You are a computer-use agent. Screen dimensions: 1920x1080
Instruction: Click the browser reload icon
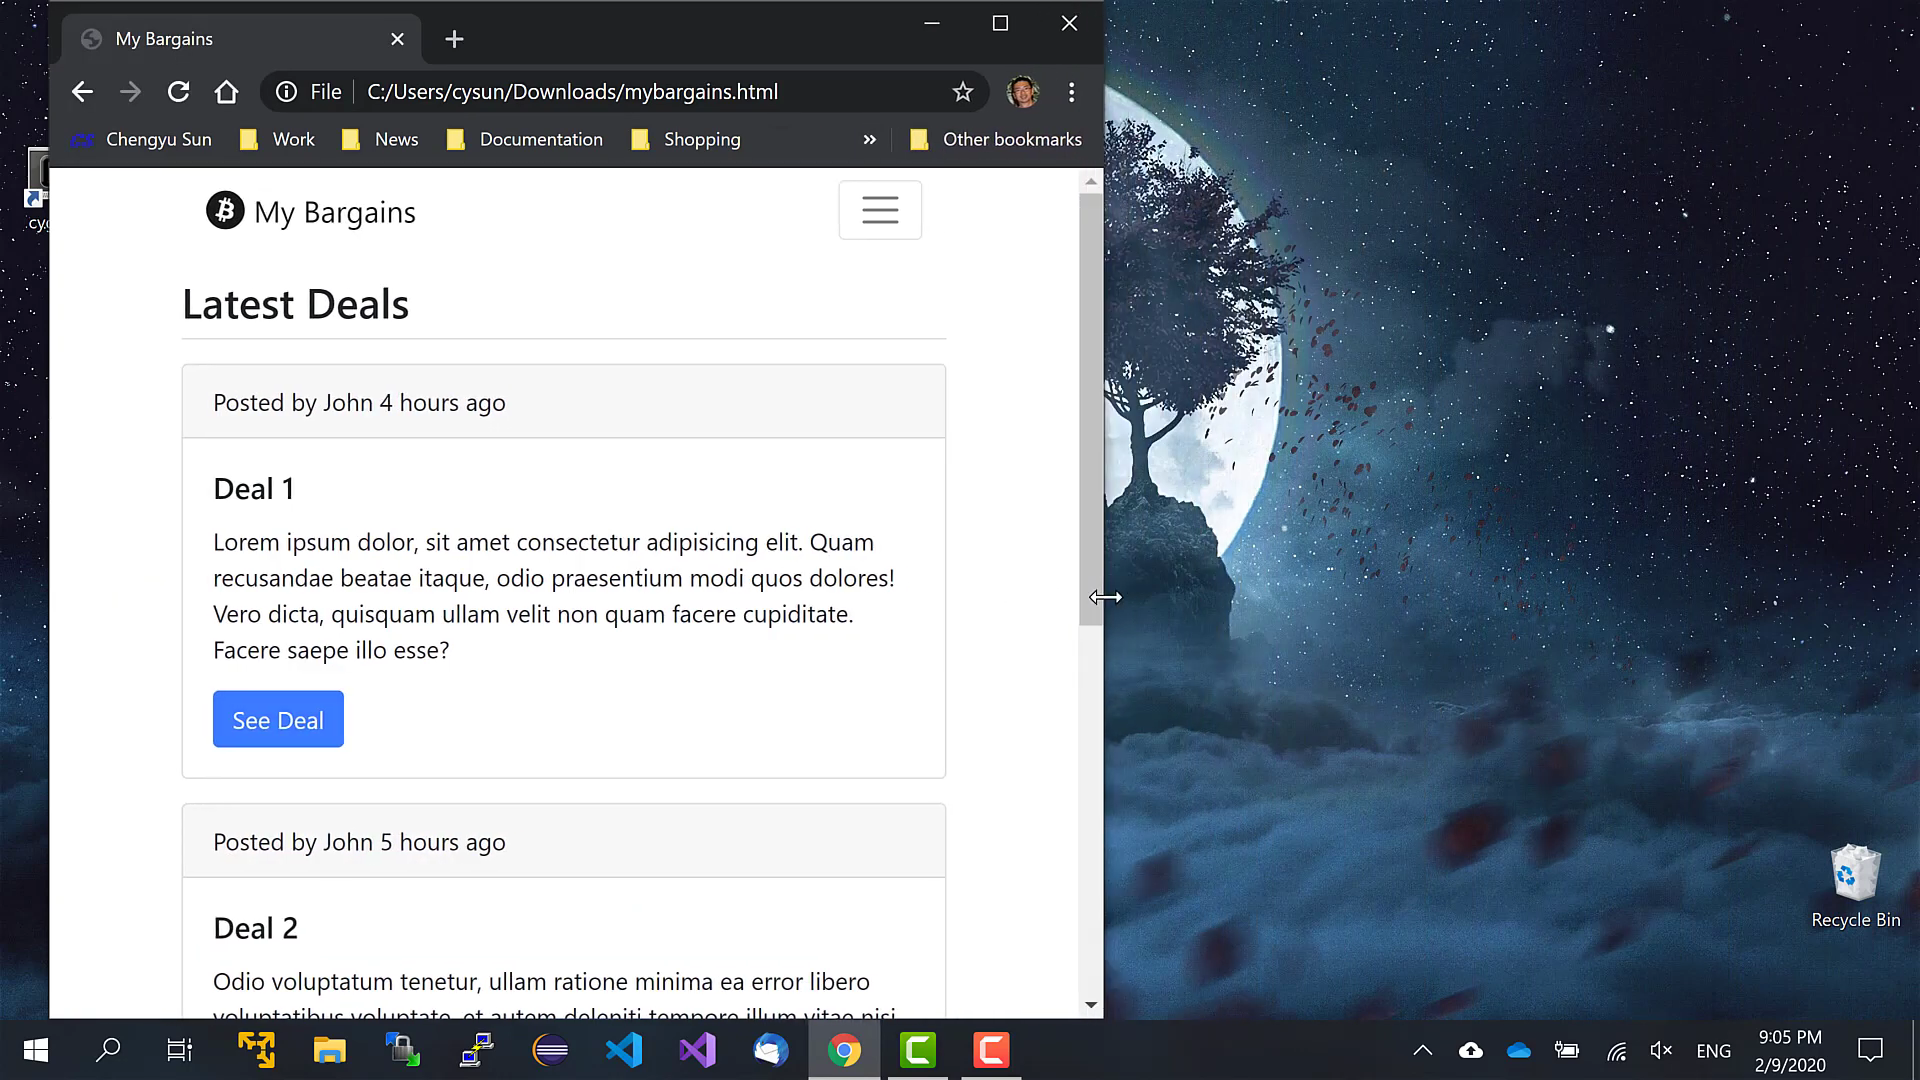(x=178, y=92)
